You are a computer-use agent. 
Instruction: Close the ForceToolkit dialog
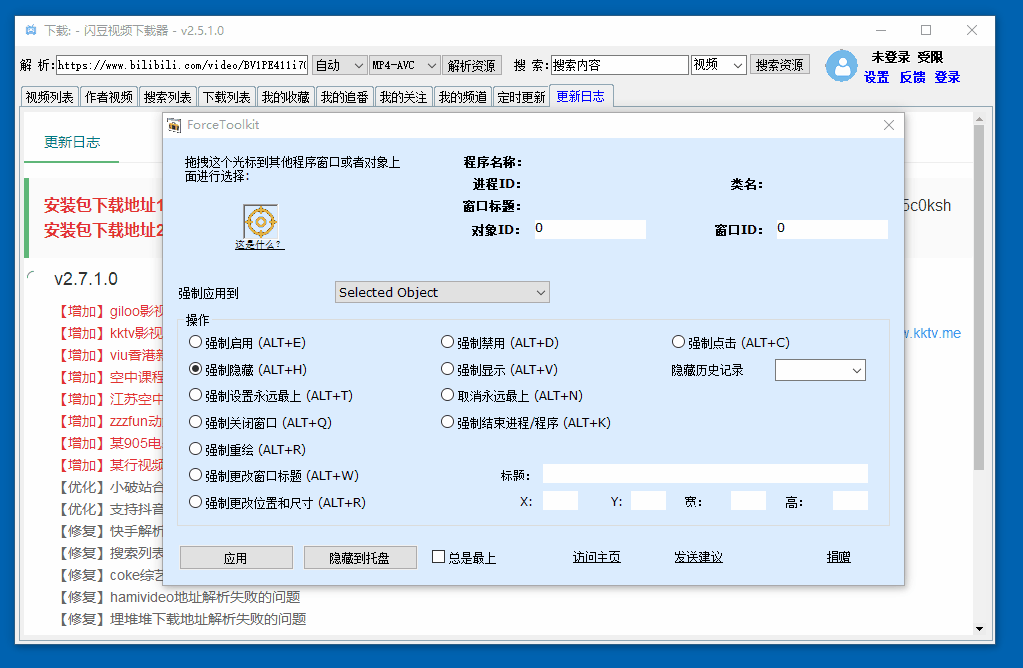(x=888, y=125)
